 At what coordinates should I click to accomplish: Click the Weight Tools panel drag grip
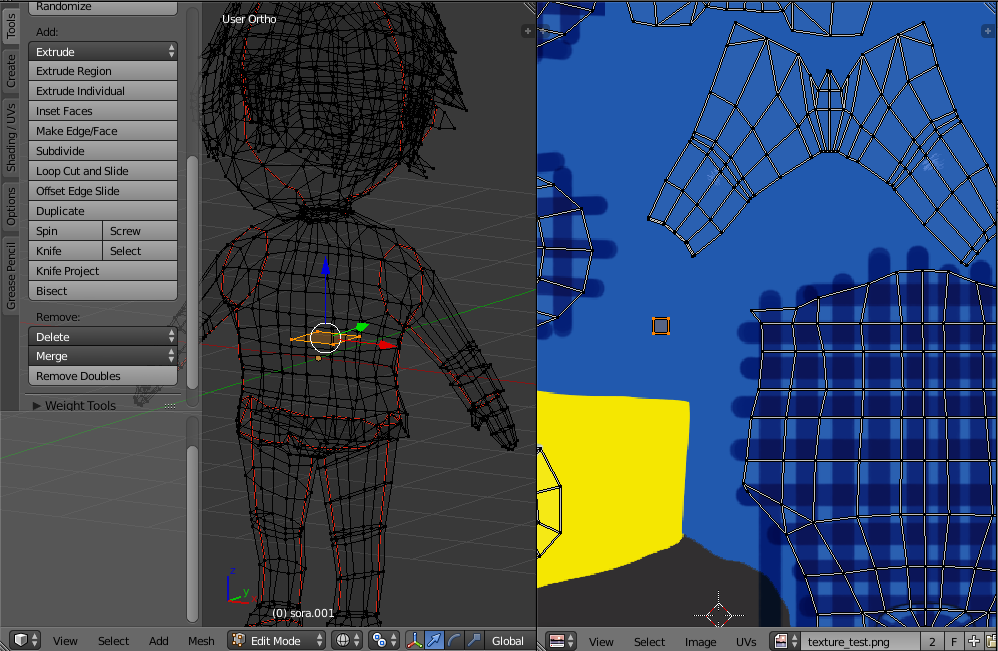pos(170,405)
